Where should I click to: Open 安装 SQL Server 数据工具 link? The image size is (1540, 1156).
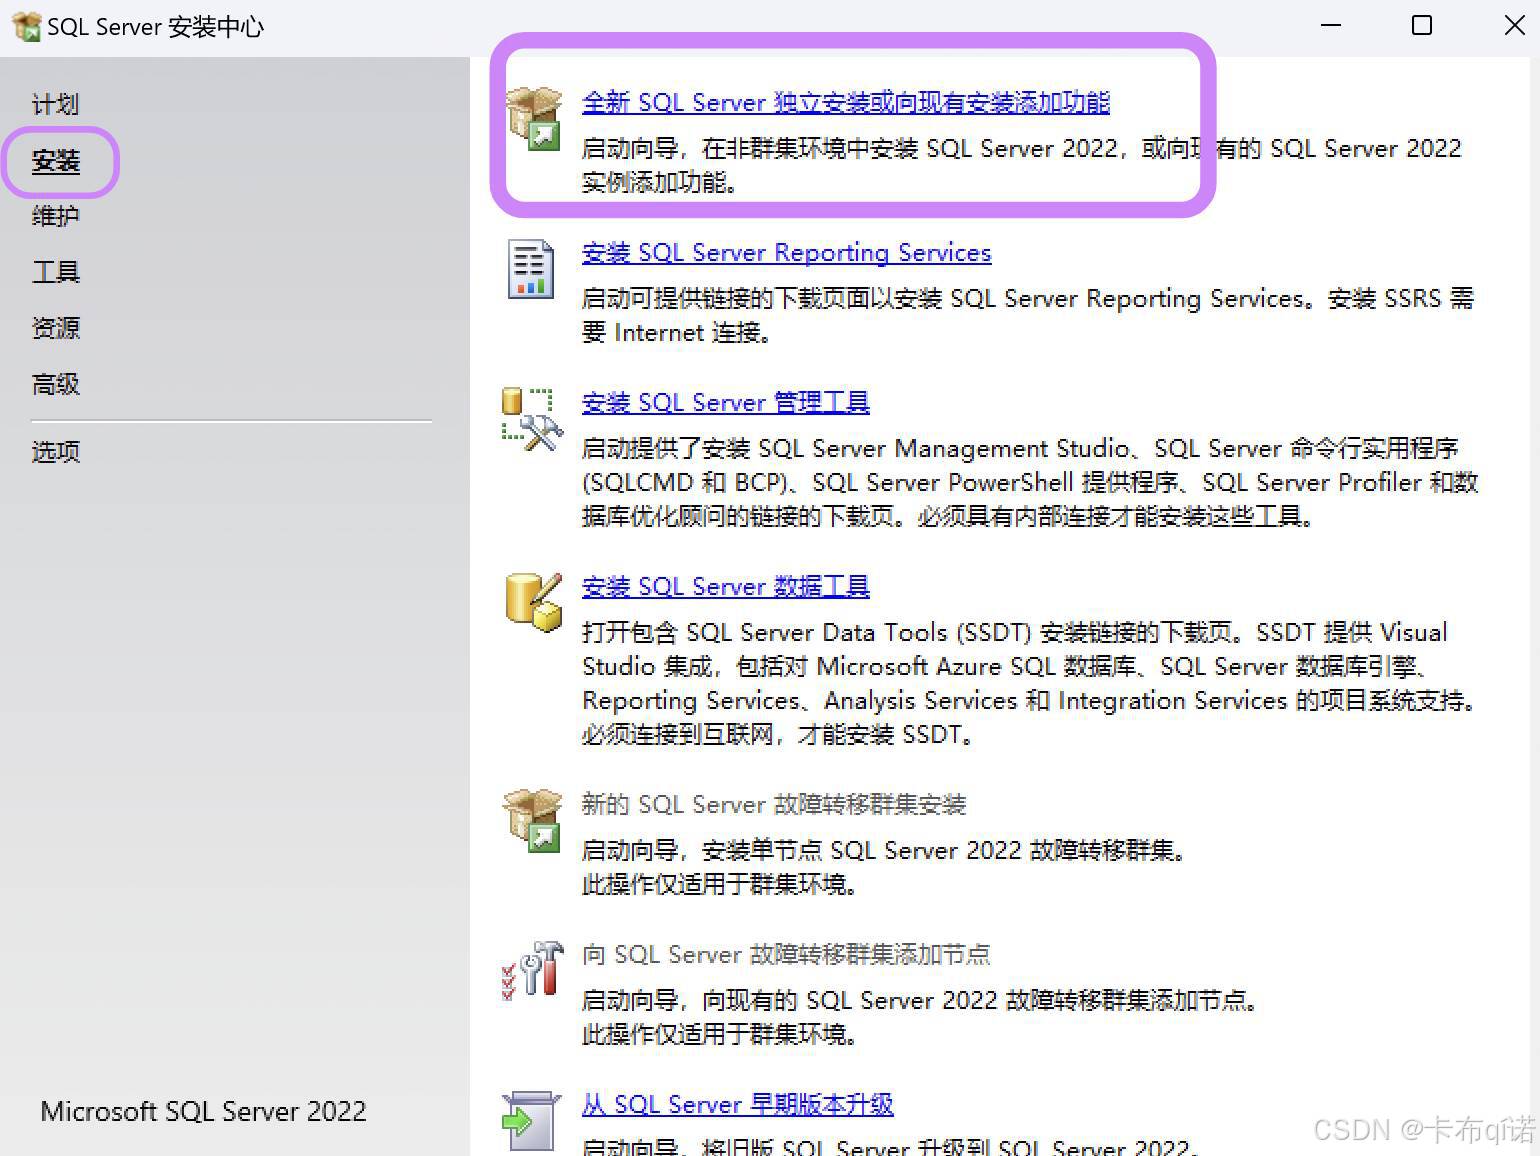(x=725, y=586)
